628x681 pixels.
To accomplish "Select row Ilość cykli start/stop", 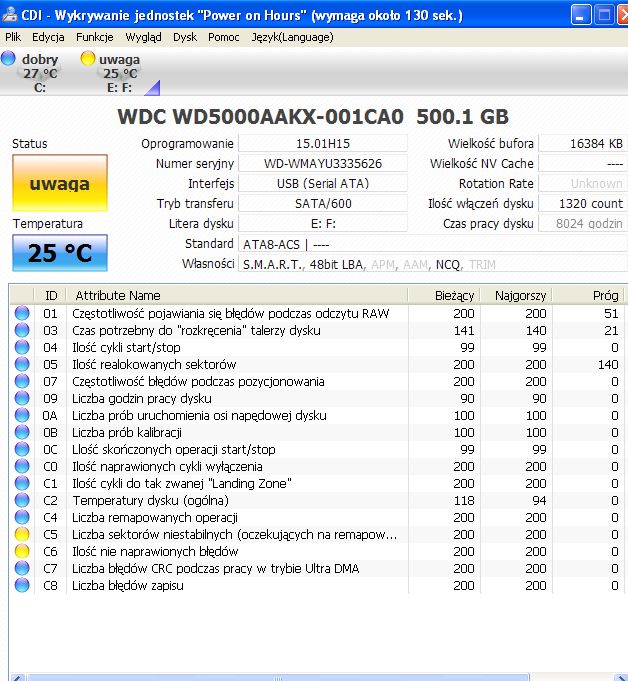I will coord(317,347).
